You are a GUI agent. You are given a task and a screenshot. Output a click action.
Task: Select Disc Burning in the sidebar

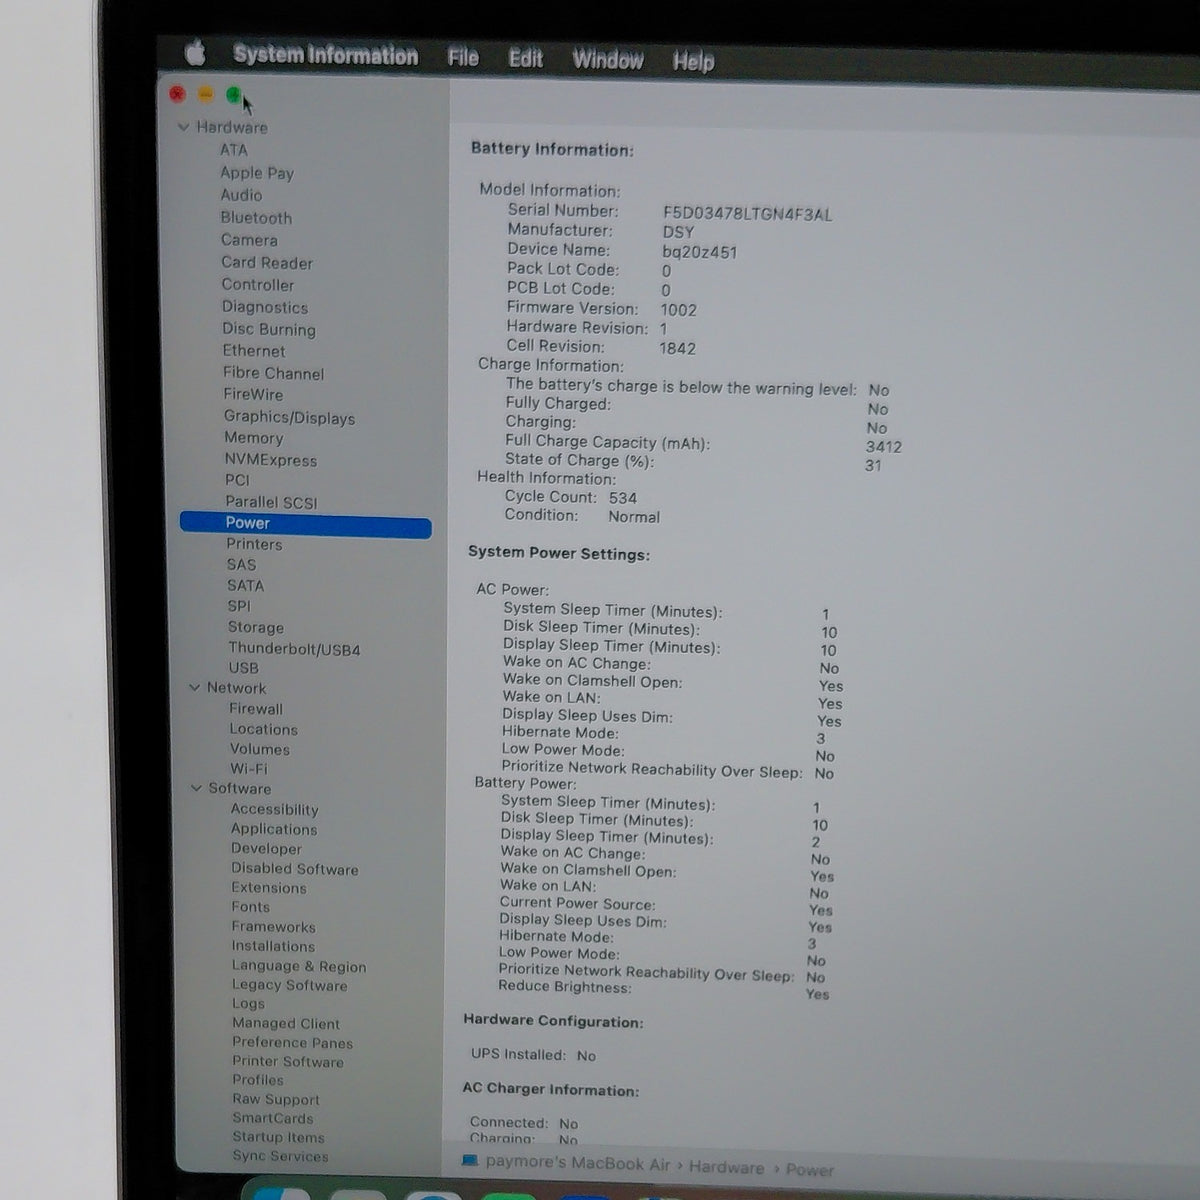coord(269,330)
